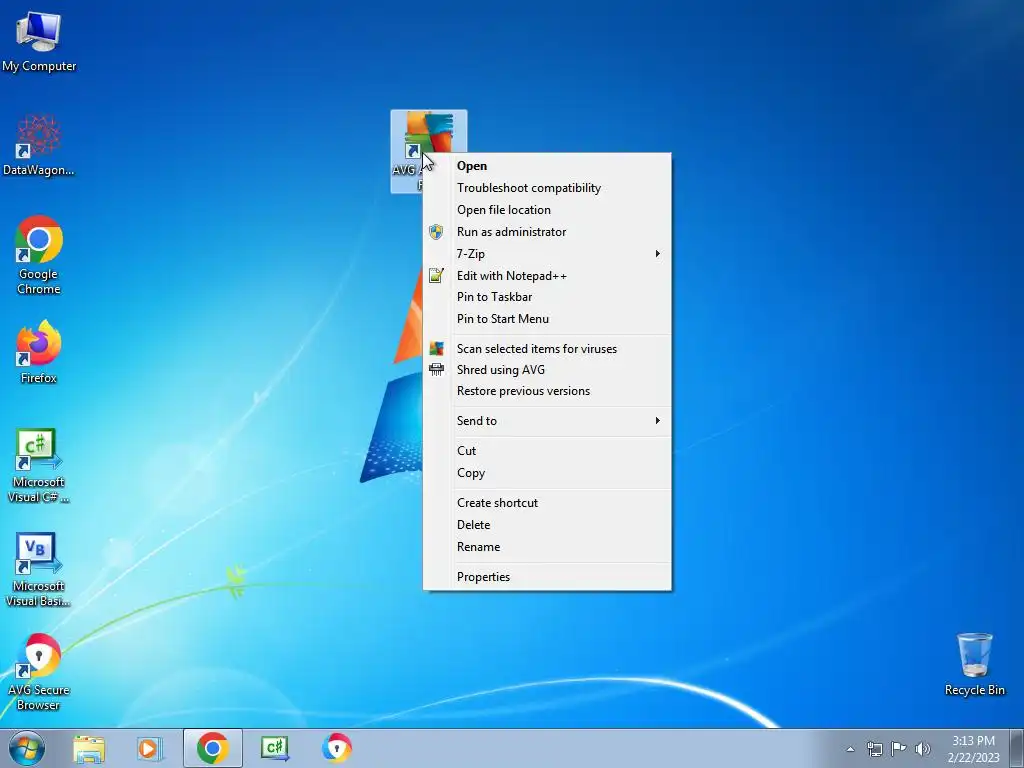
Task: Select the DataWagon desktop shortcut
Action: 39,145
